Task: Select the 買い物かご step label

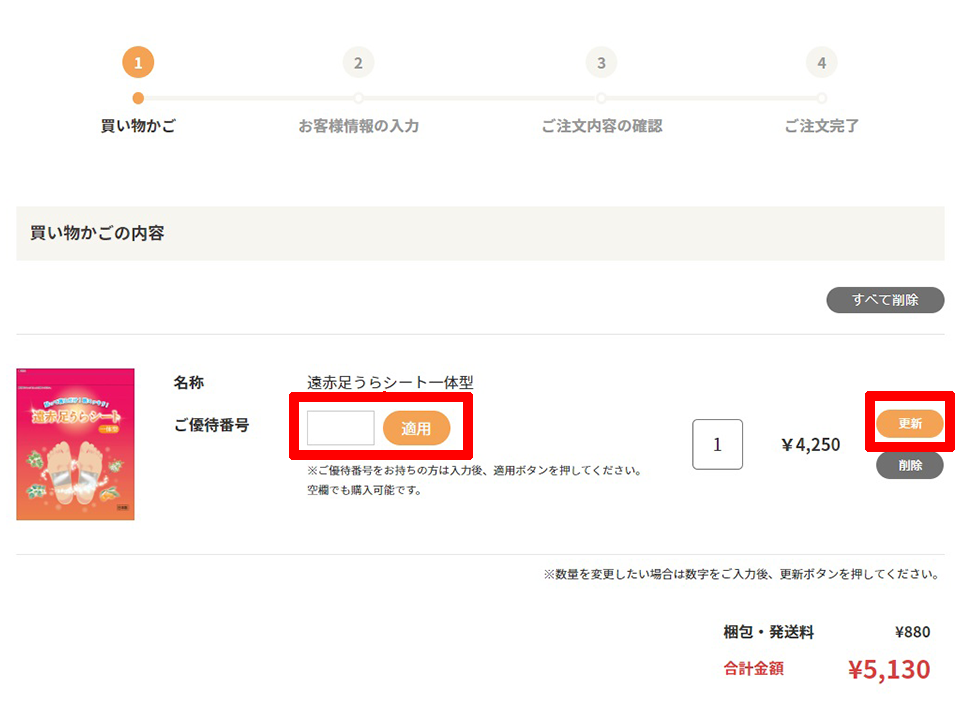Action: click(x=138, y=126)
